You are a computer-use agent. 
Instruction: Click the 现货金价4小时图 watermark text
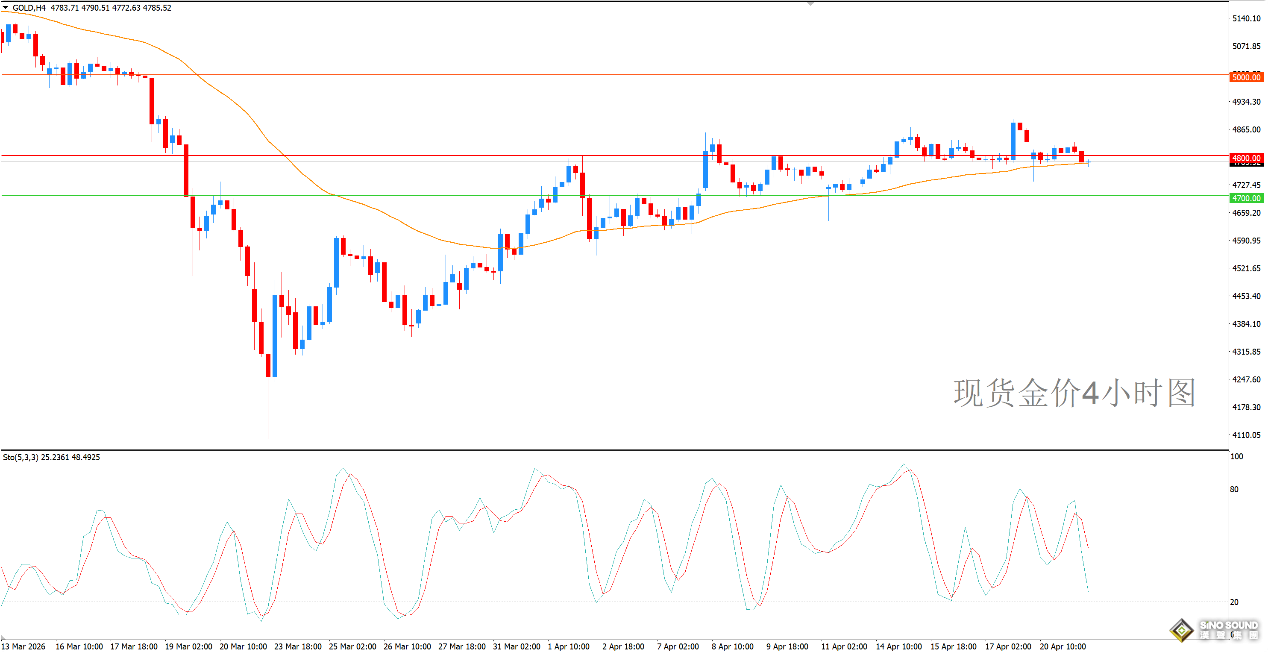pyautogui.click(x=1074, y=393)
